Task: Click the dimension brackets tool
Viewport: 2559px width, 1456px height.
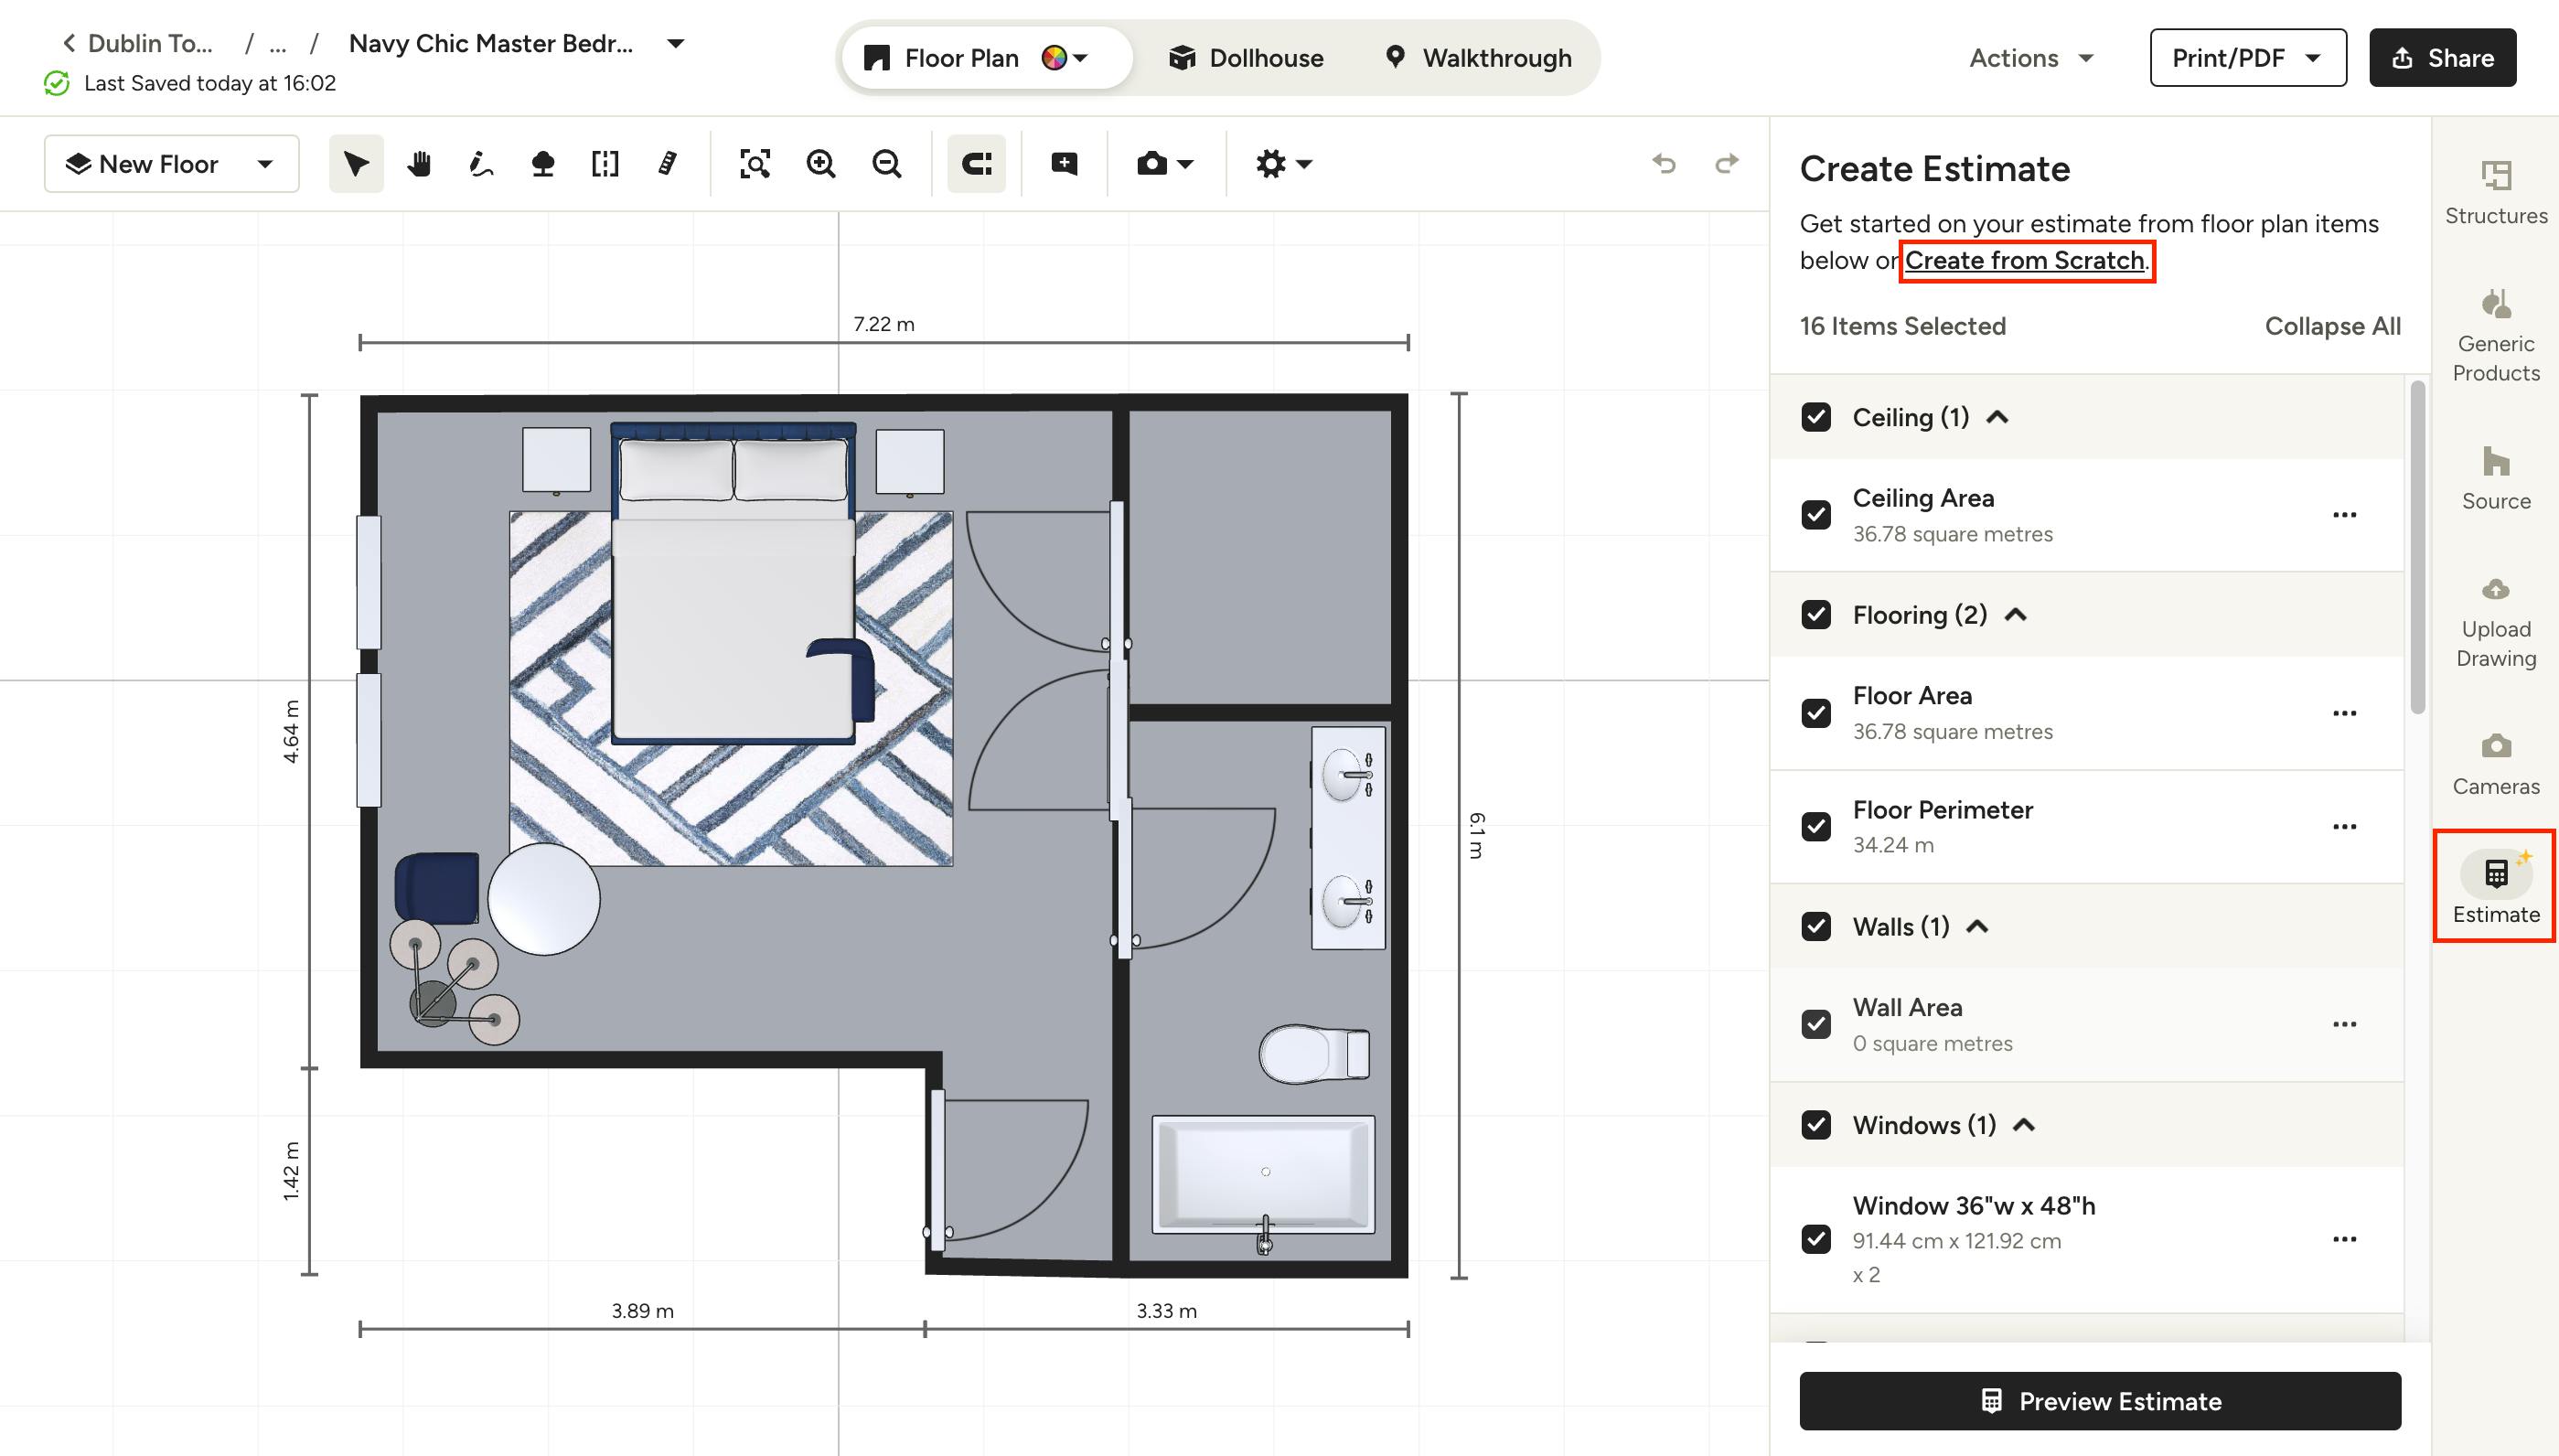Action: (x=605, y=164)
